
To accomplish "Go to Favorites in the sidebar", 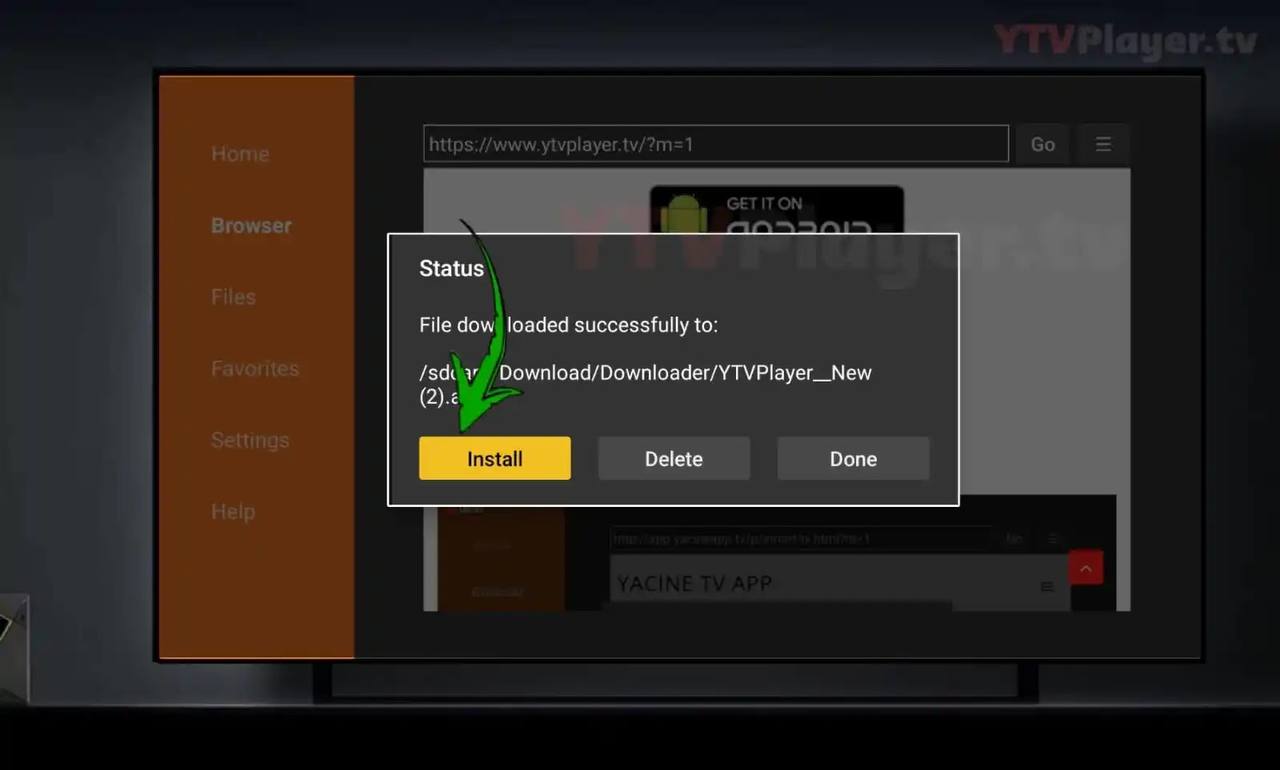I will point(255,369).
